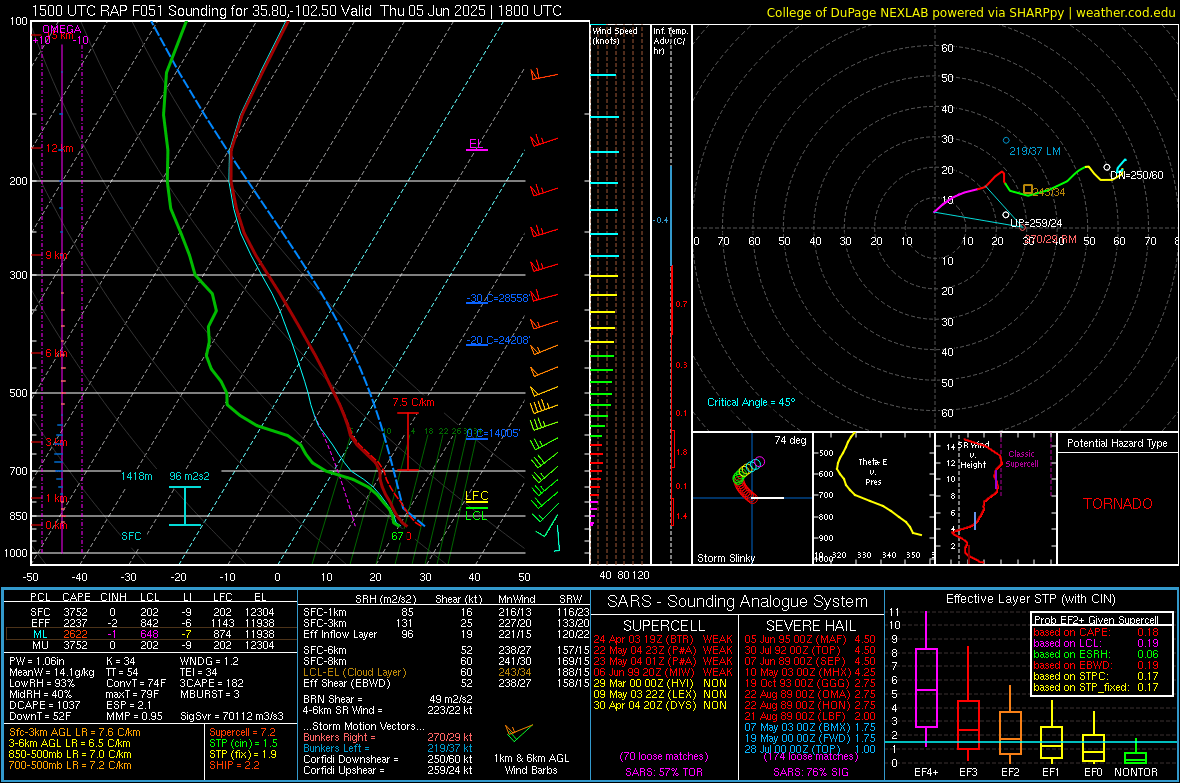Click the 'Theta-E v. Pres' plot label
Viewport: 1180px width, 783px height.
pyautogui.click(x=873, y=471)
